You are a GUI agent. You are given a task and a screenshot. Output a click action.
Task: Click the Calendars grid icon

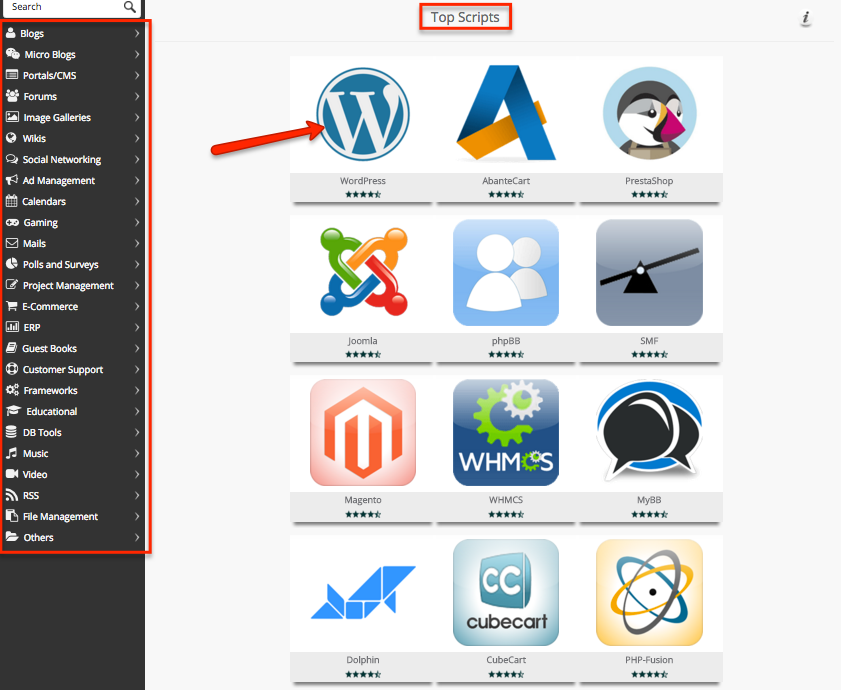point(12,201)
